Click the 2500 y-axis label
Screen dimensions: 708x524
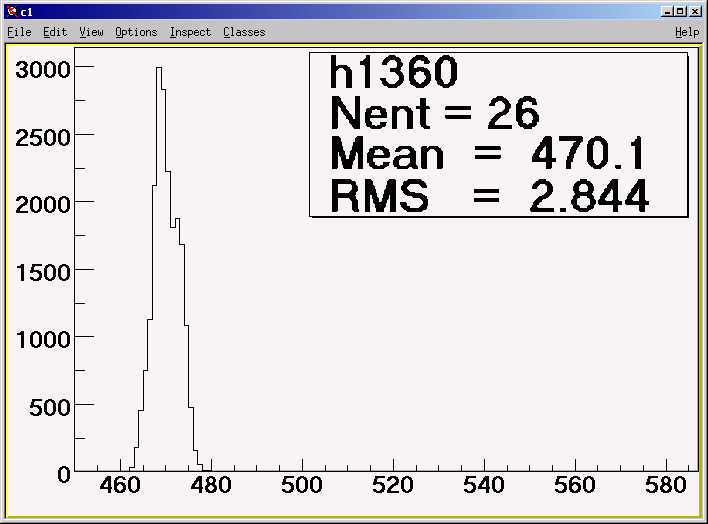click(x=43, y=137)
